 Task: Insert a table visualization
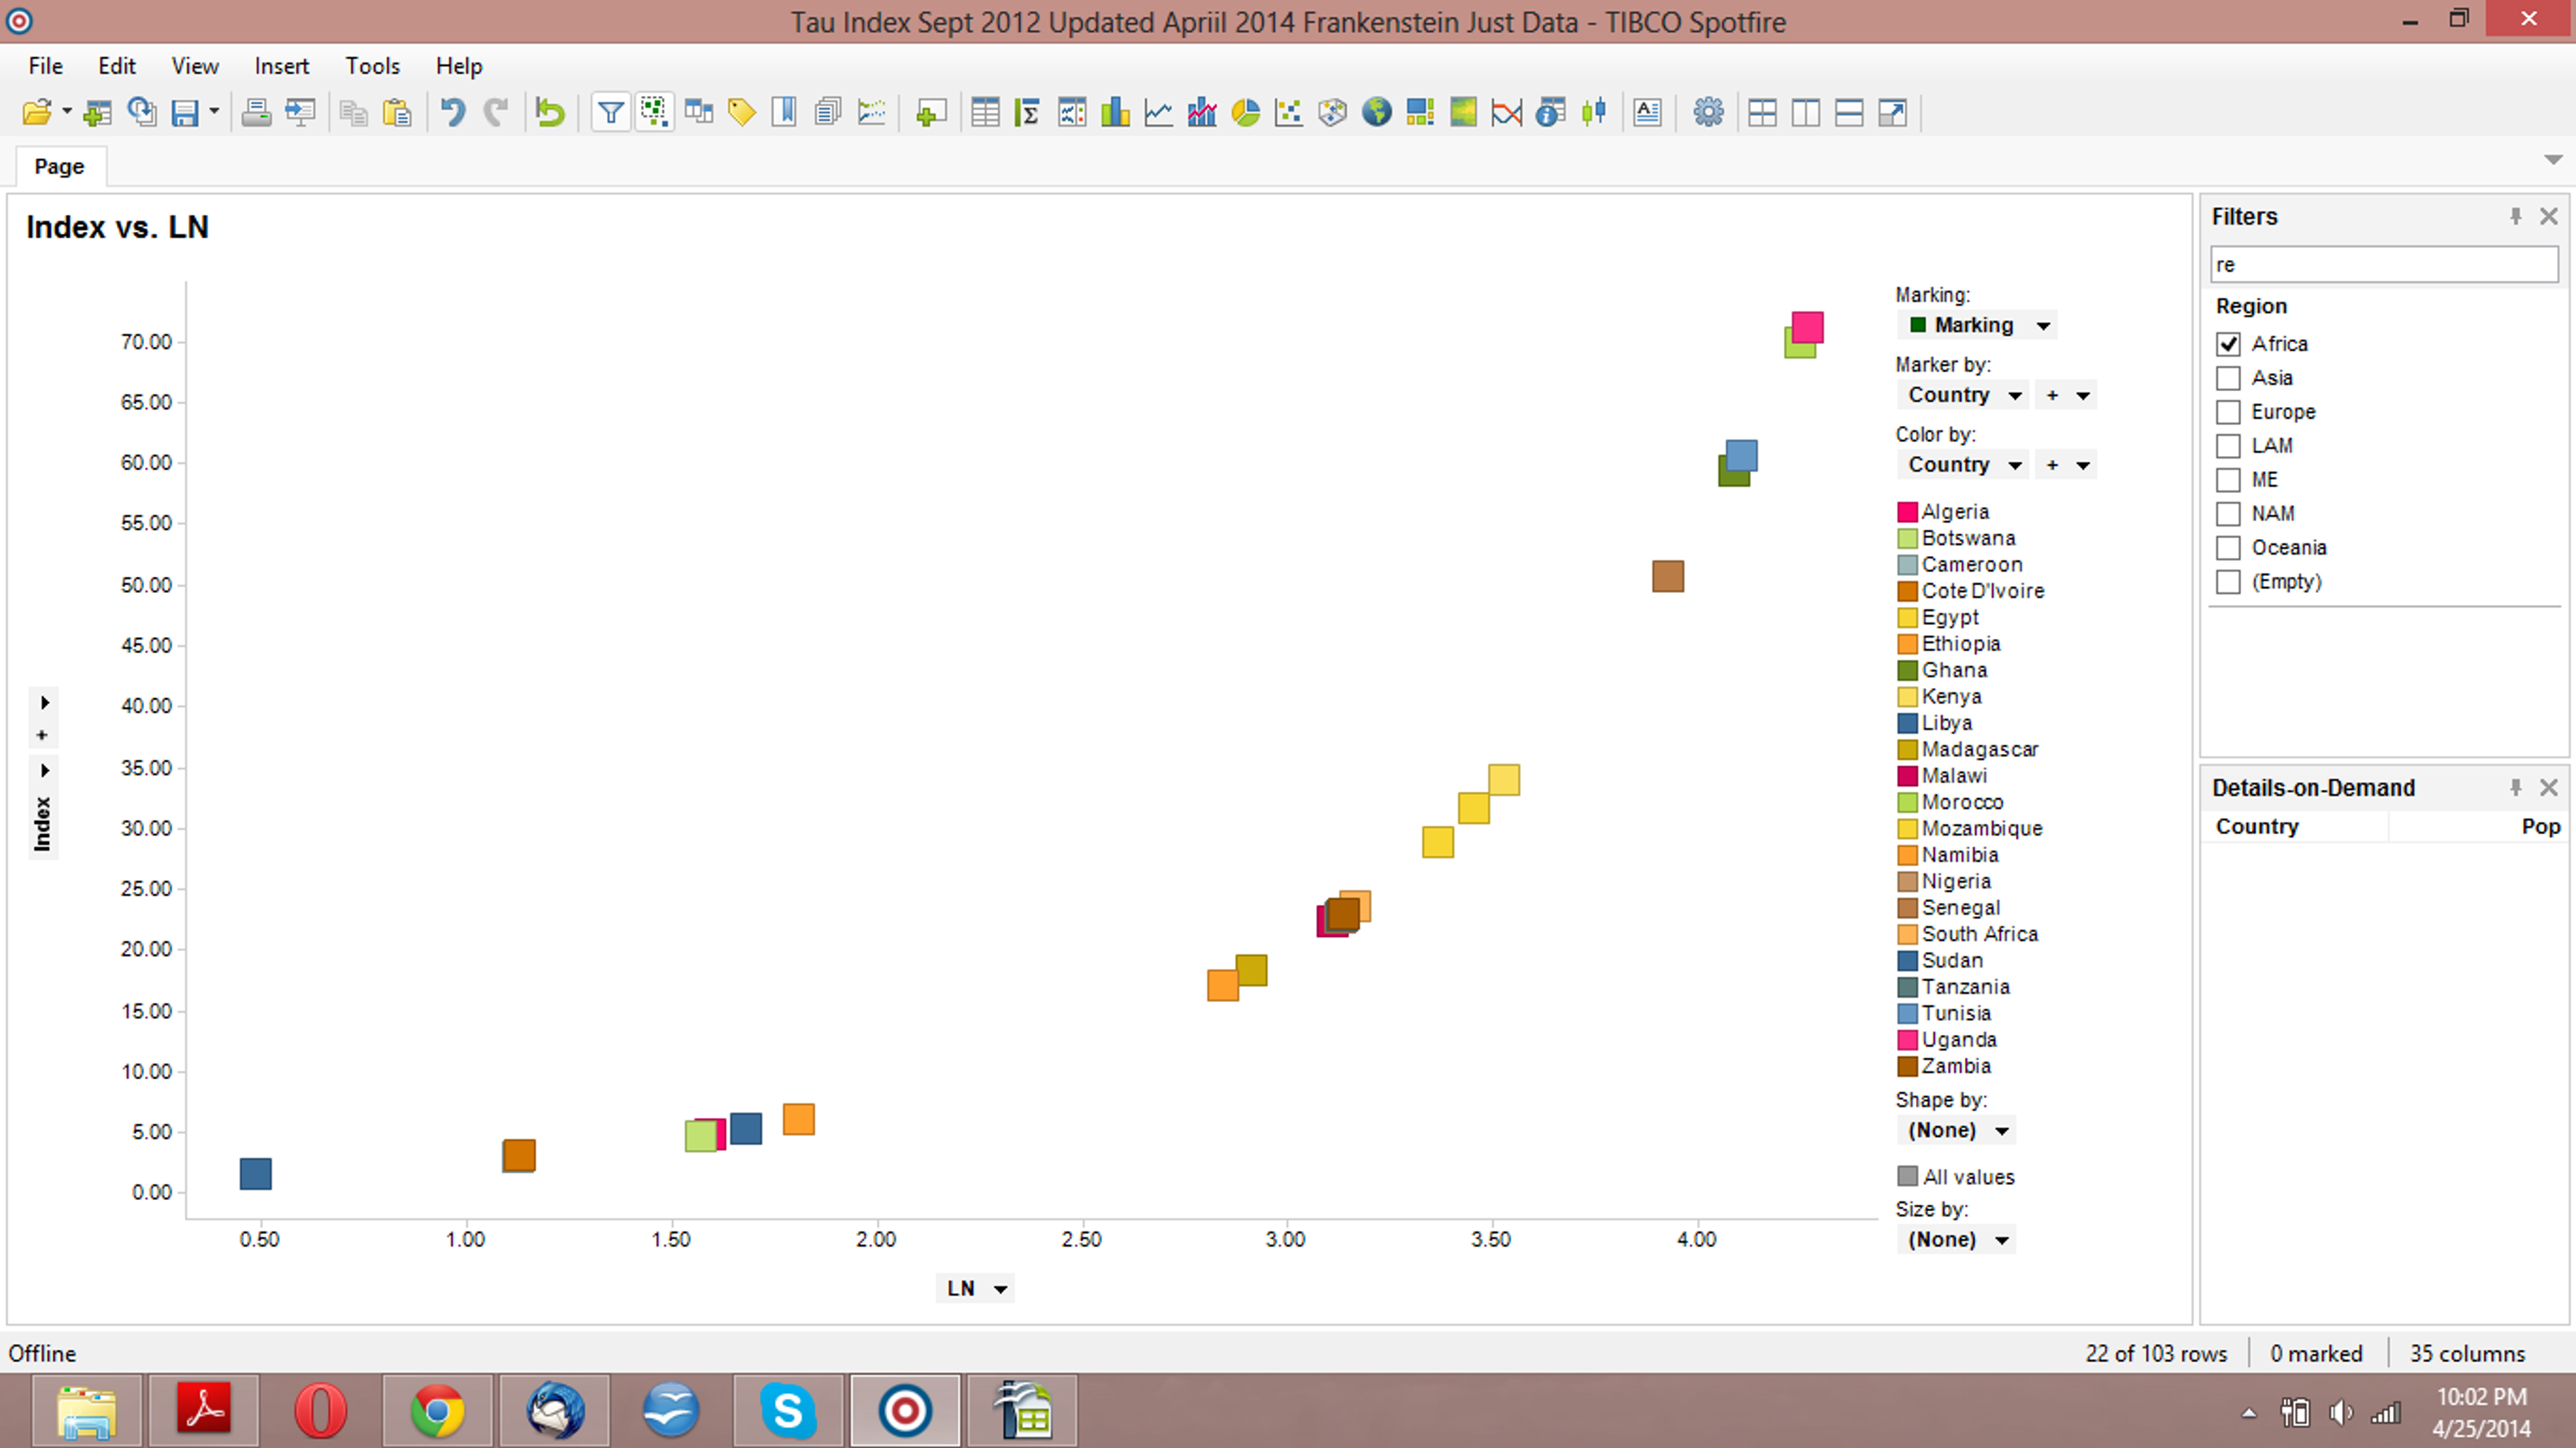click(x=985, y=113)
